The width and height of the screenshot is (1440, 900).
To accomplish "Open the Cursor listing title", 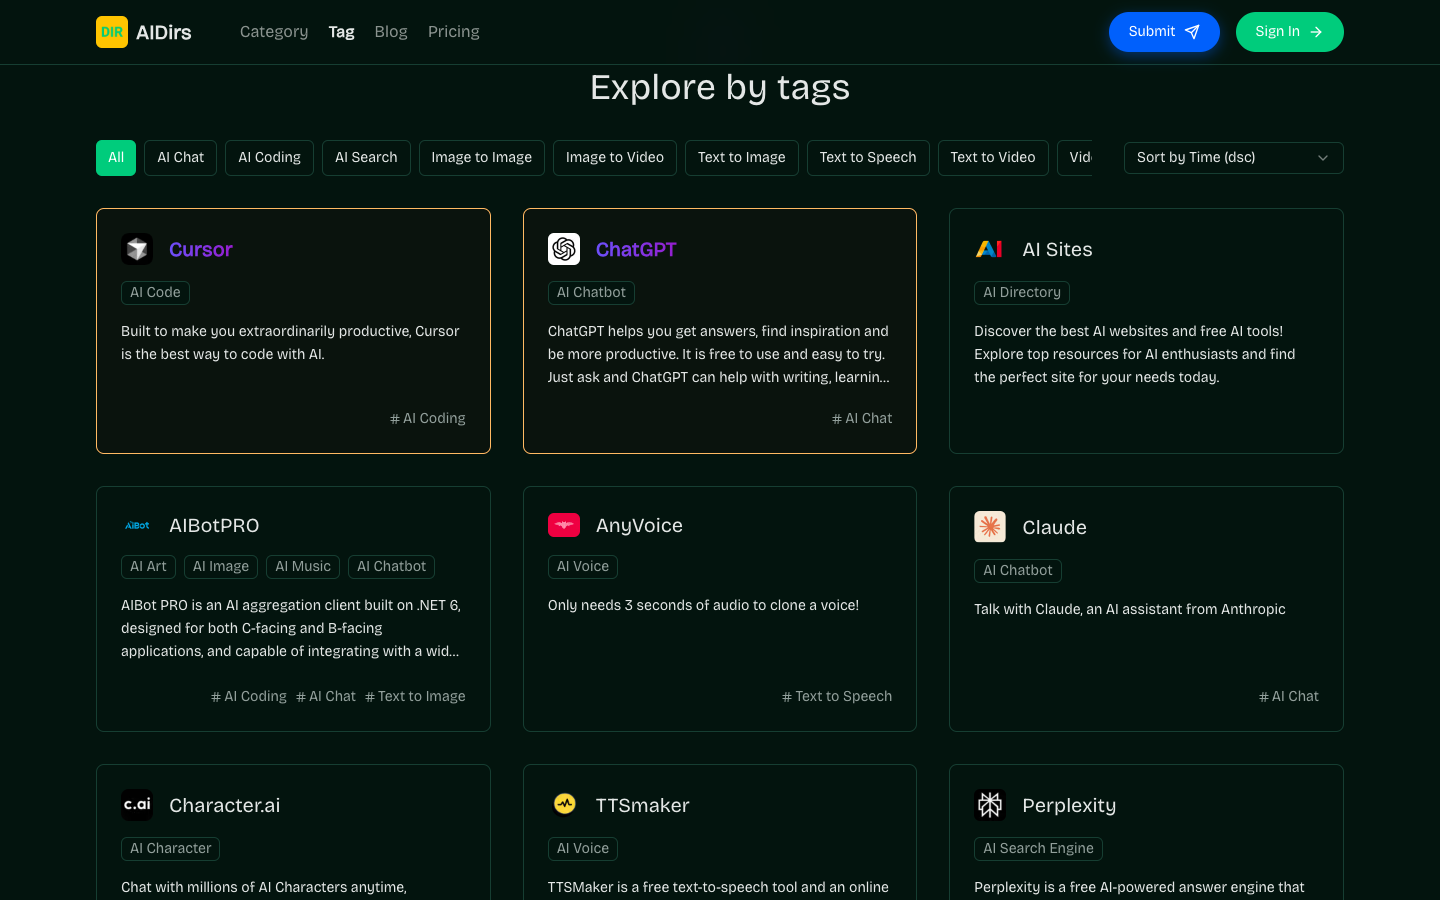I will (x=201, y=249).
